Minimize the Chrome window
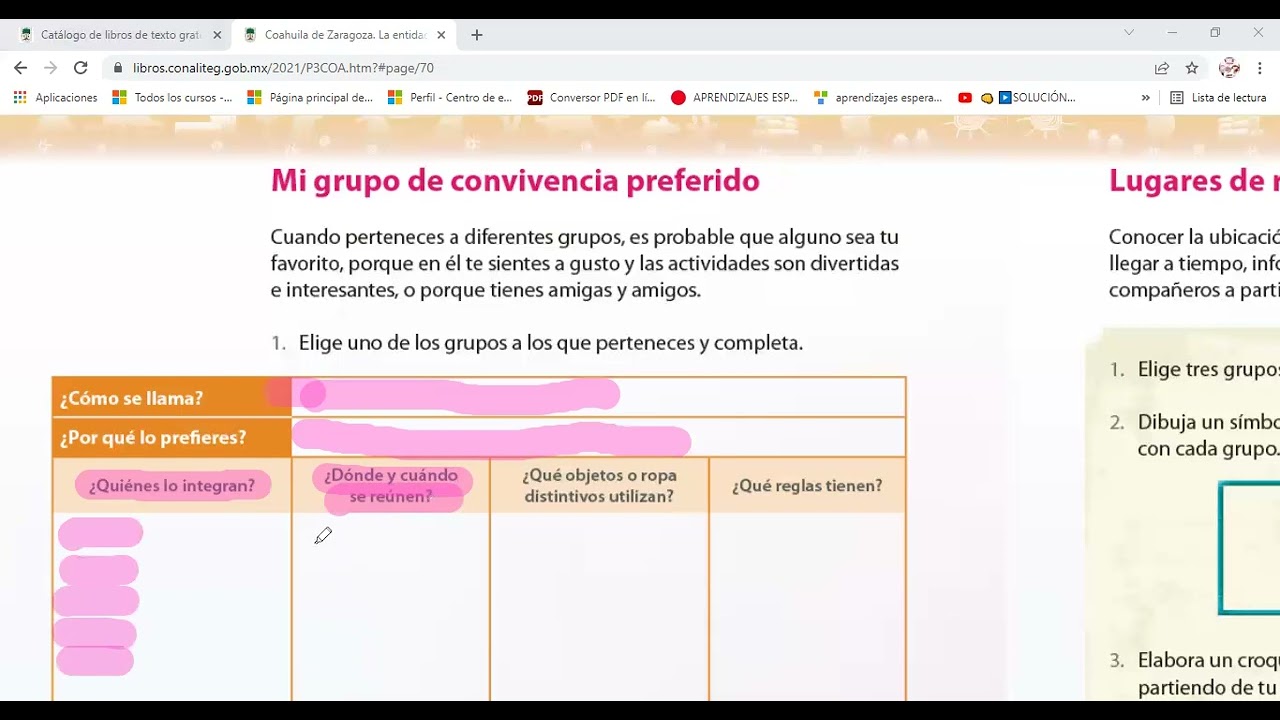The width and height of the screenshot is (1280, 720). (x=1172, y=33)
